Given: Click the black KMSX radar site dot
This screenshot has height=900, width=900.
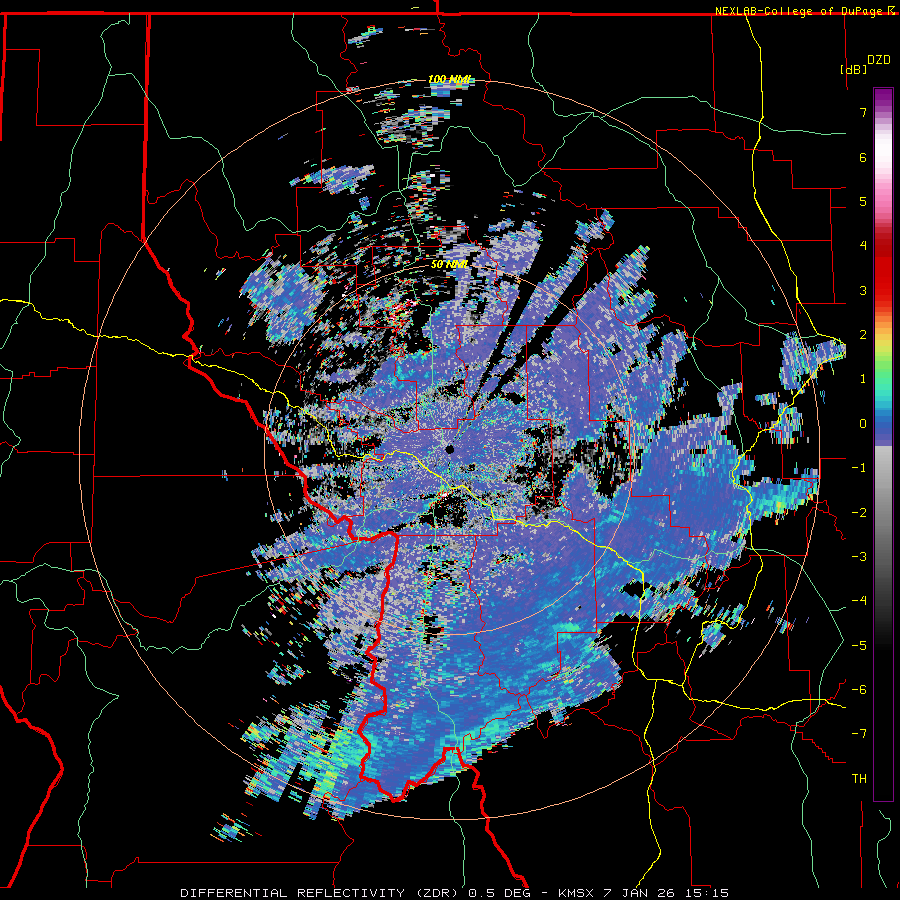Looking at the screenshot, I should pyautogui.click(x=450, y=449).
